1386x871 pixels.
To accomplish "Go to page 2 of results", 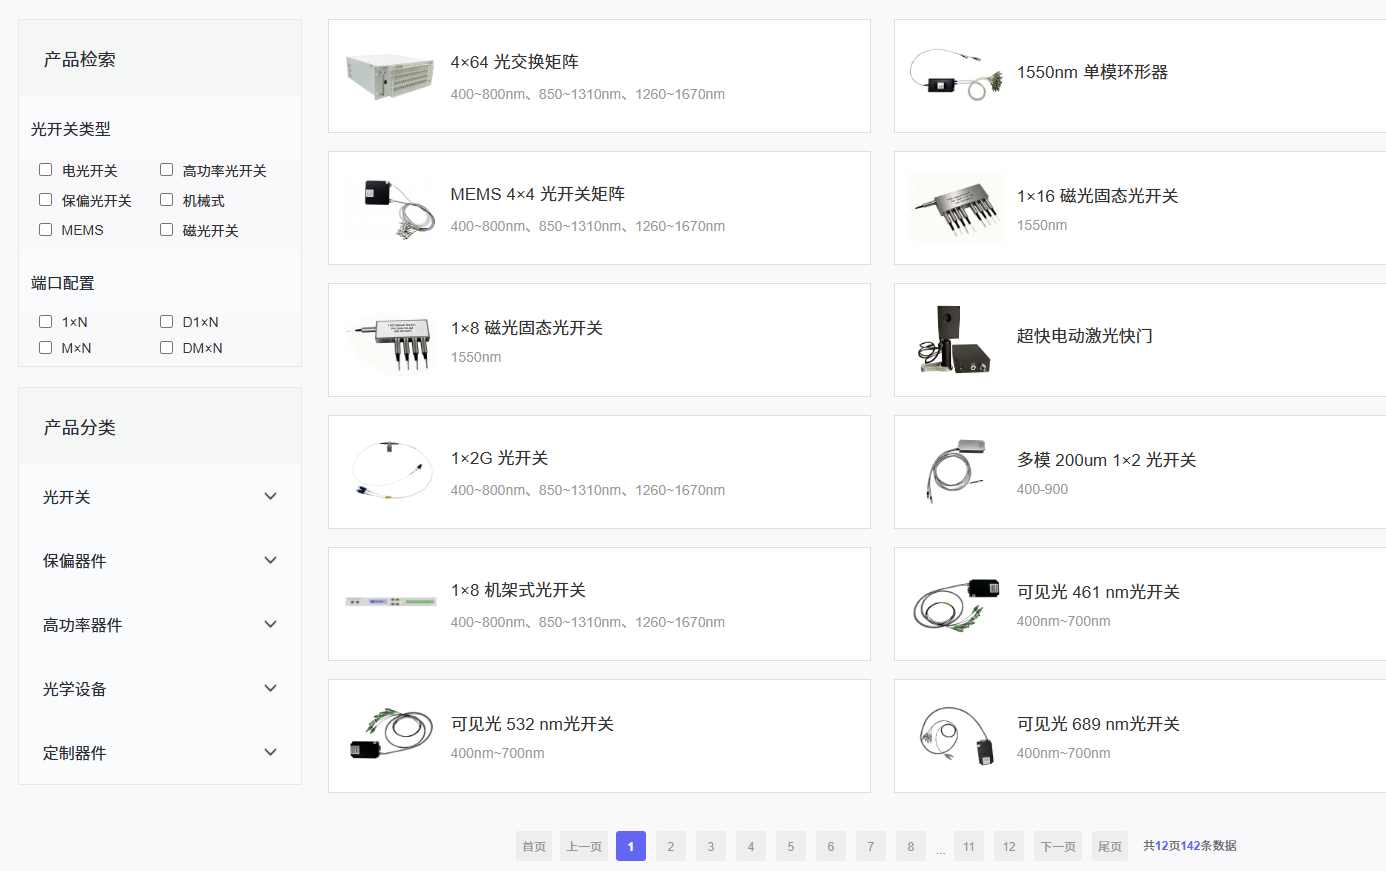I will coord(670,845).
